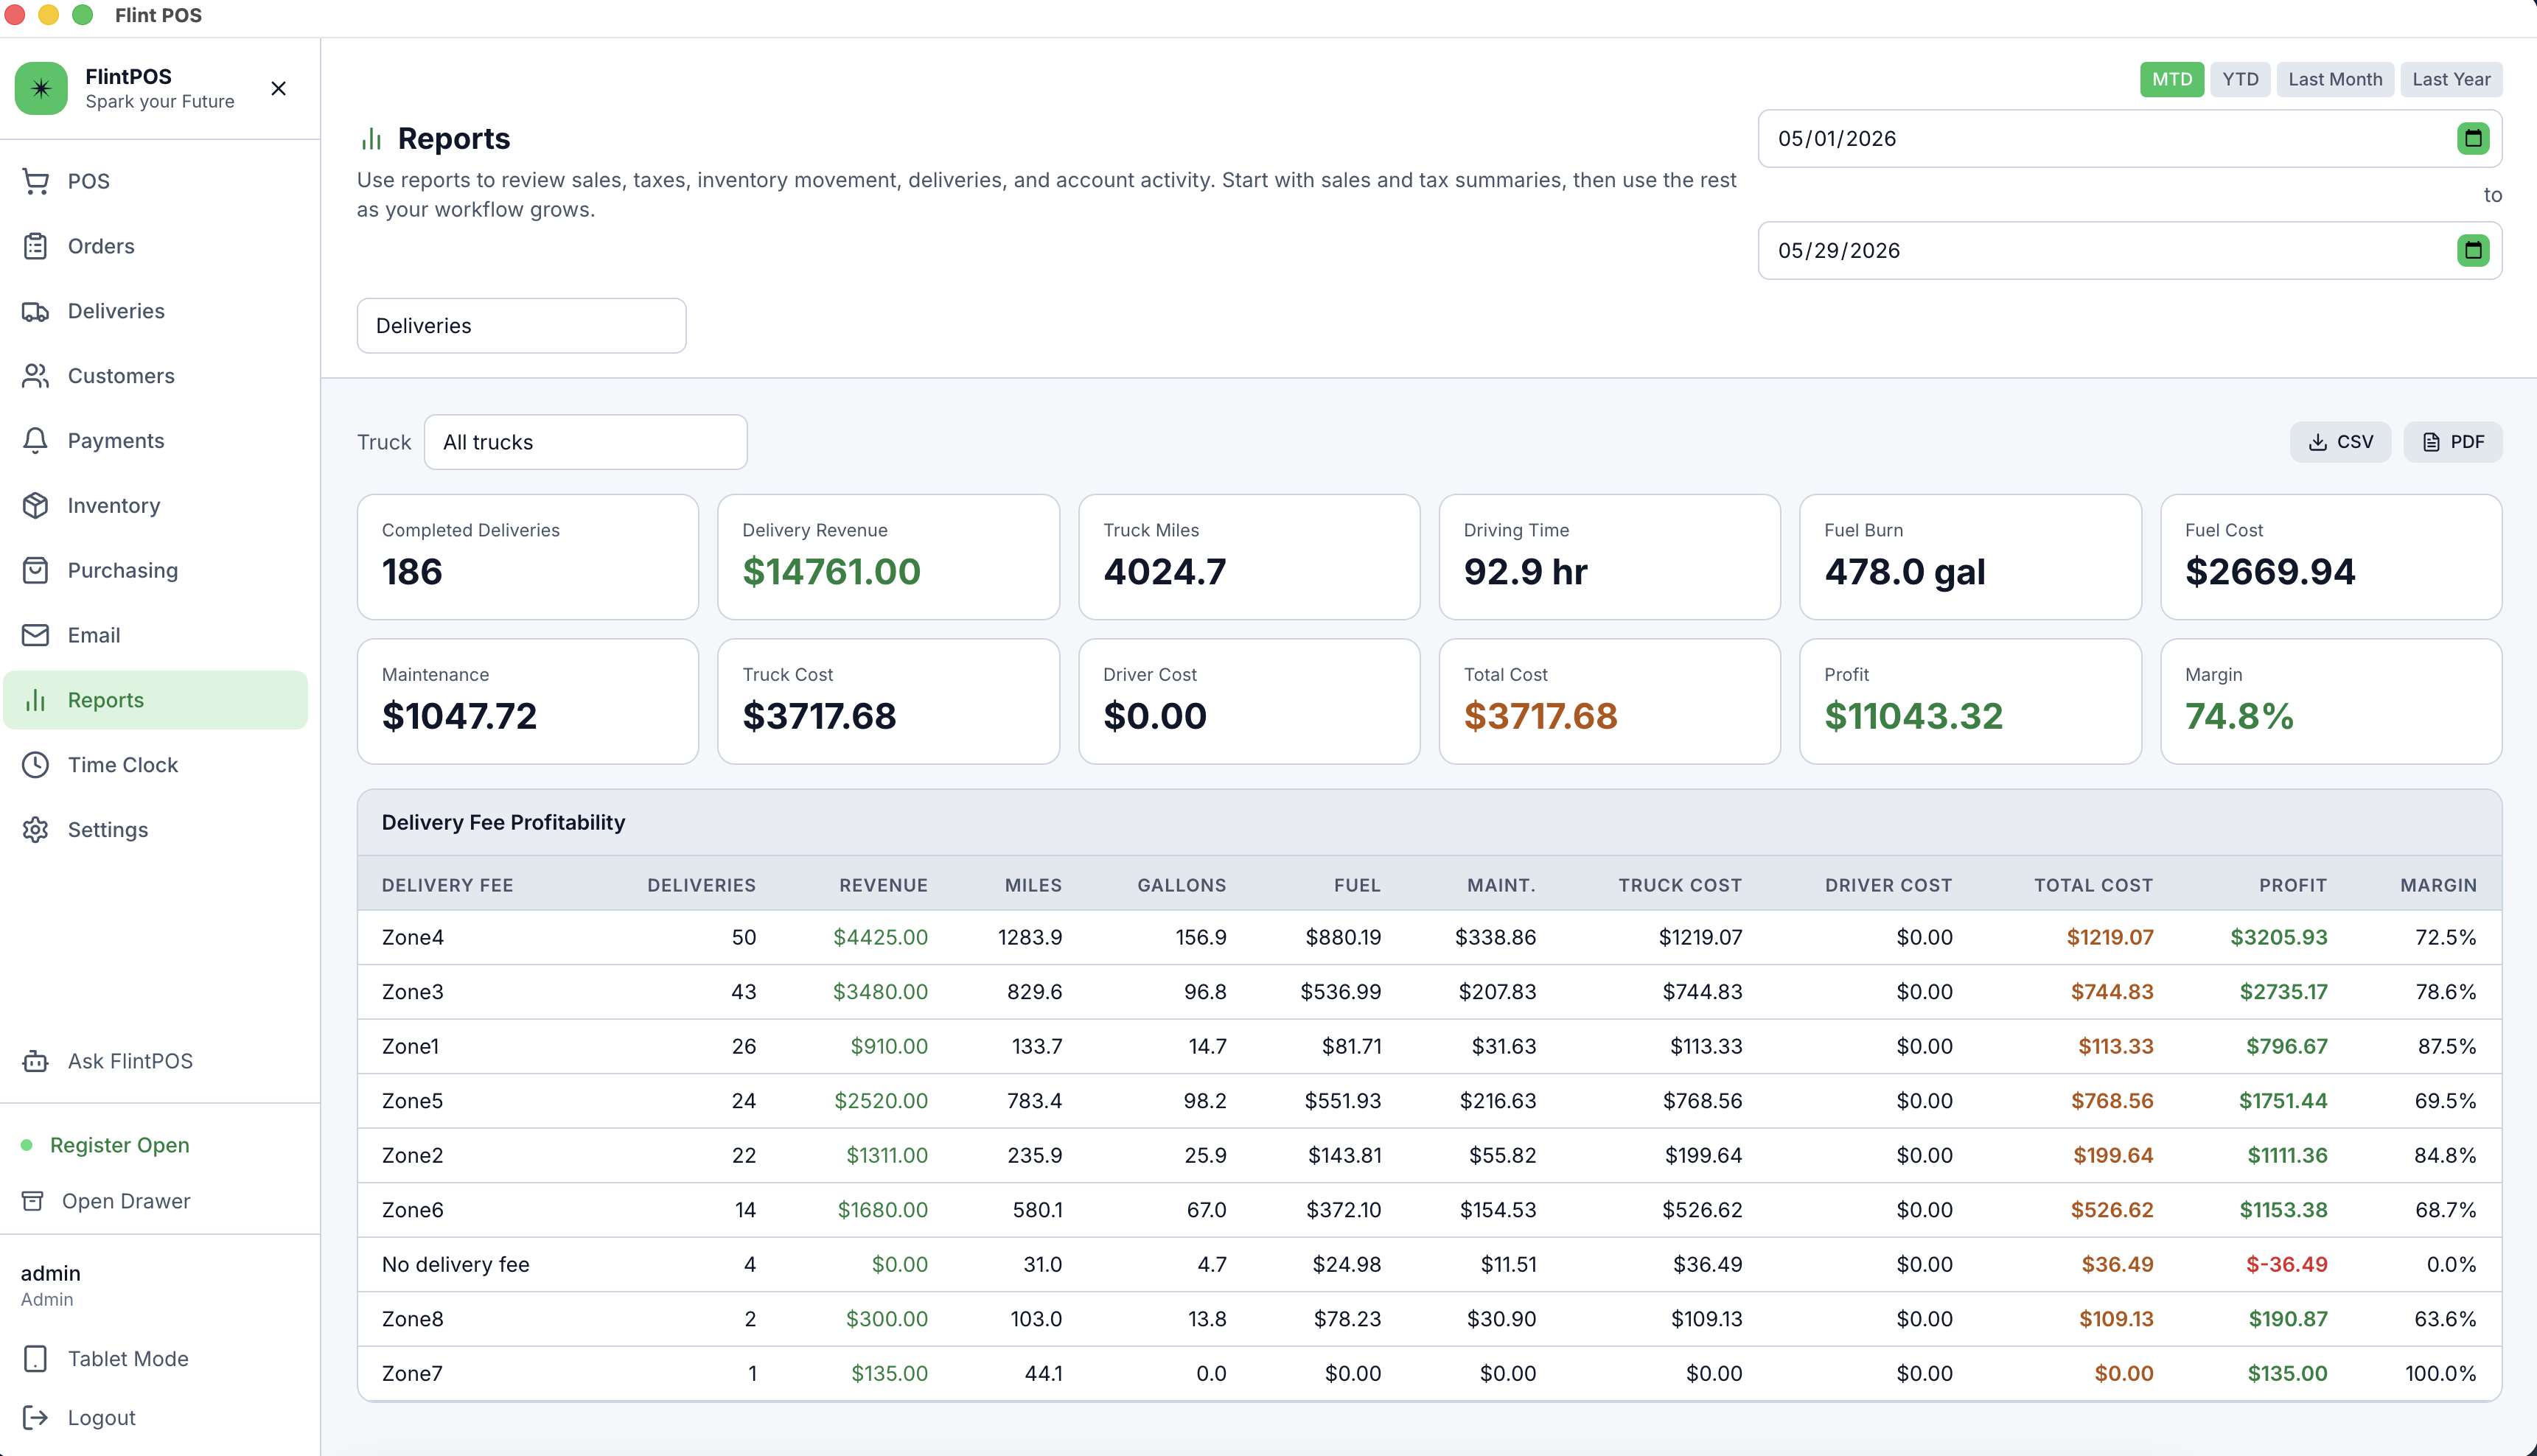Screen dimensions: 2537x1456
Task: Close the sidebar with the X icon
Action: tap(279, 88)
